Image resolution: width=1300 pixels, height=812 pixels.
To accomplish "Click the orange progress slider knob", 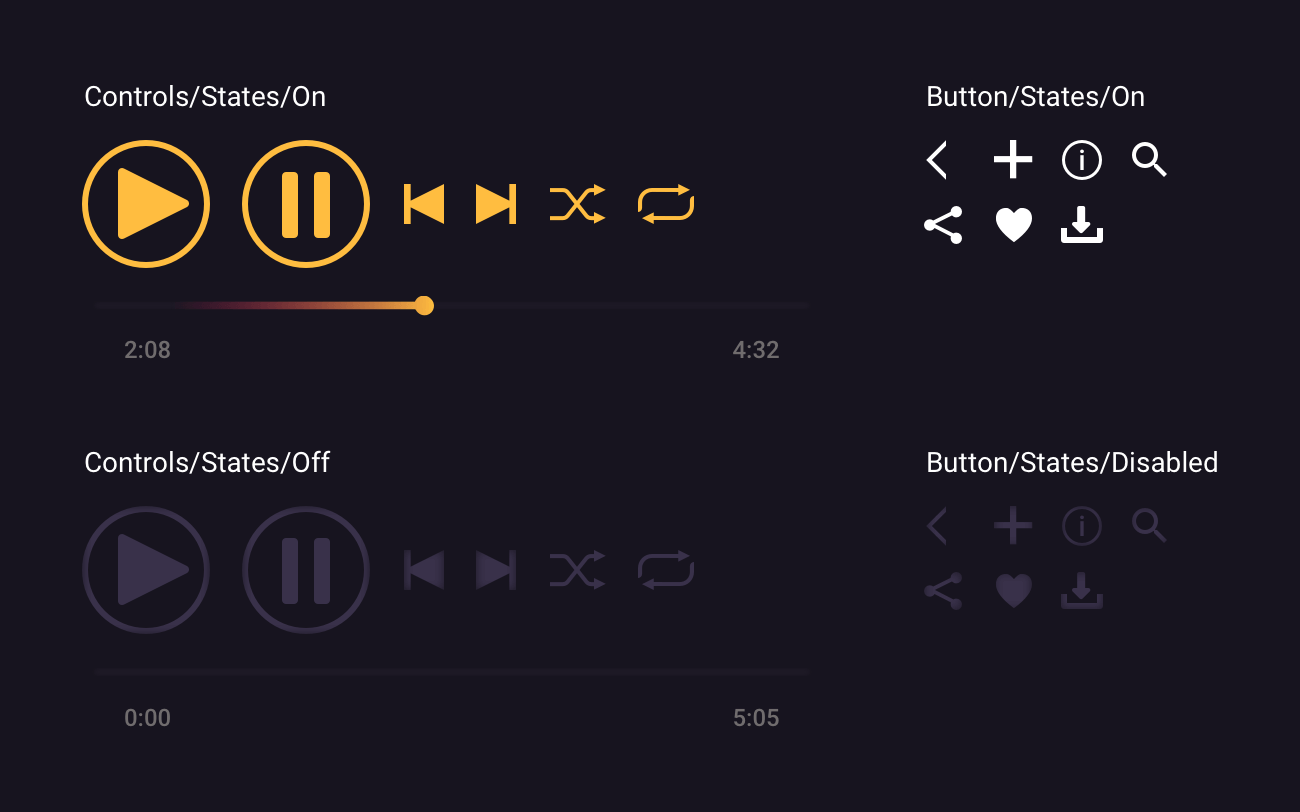I will click(424, 305).
